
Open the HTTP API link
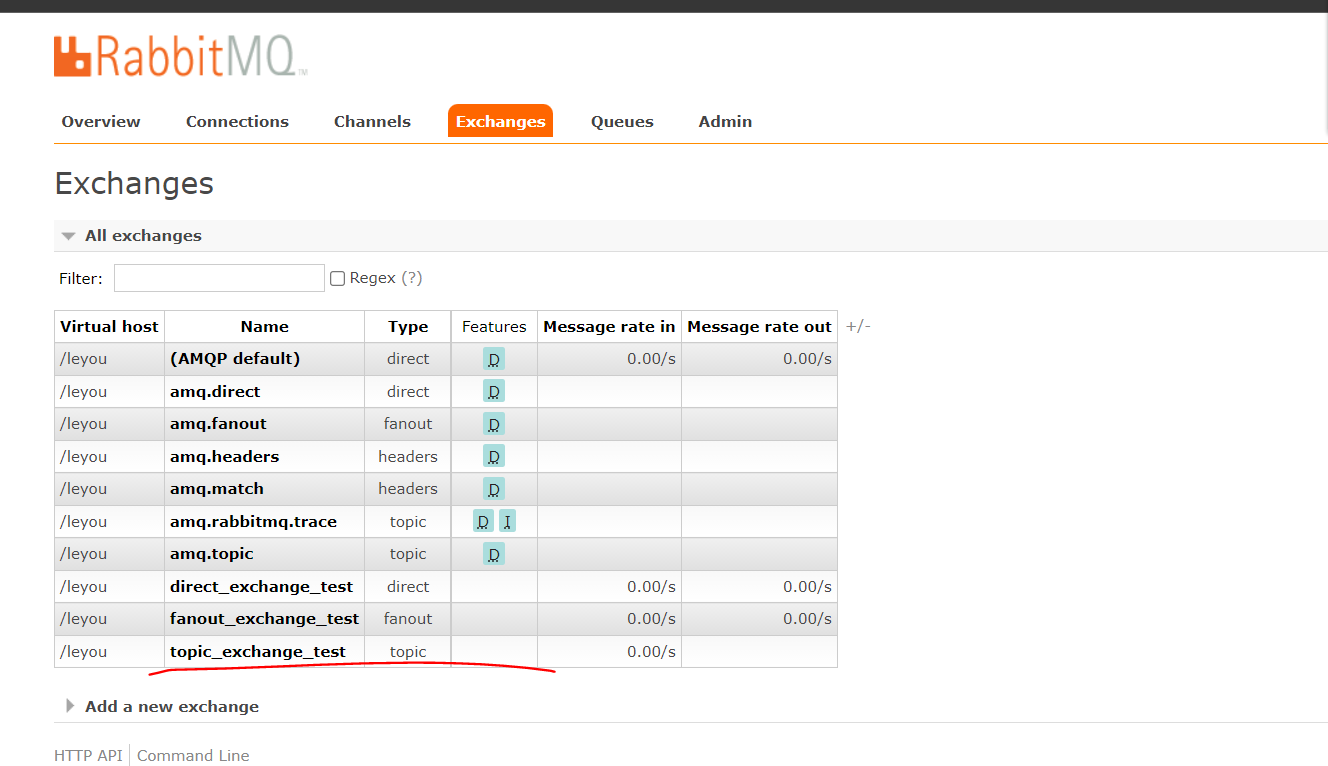(88, 756)
